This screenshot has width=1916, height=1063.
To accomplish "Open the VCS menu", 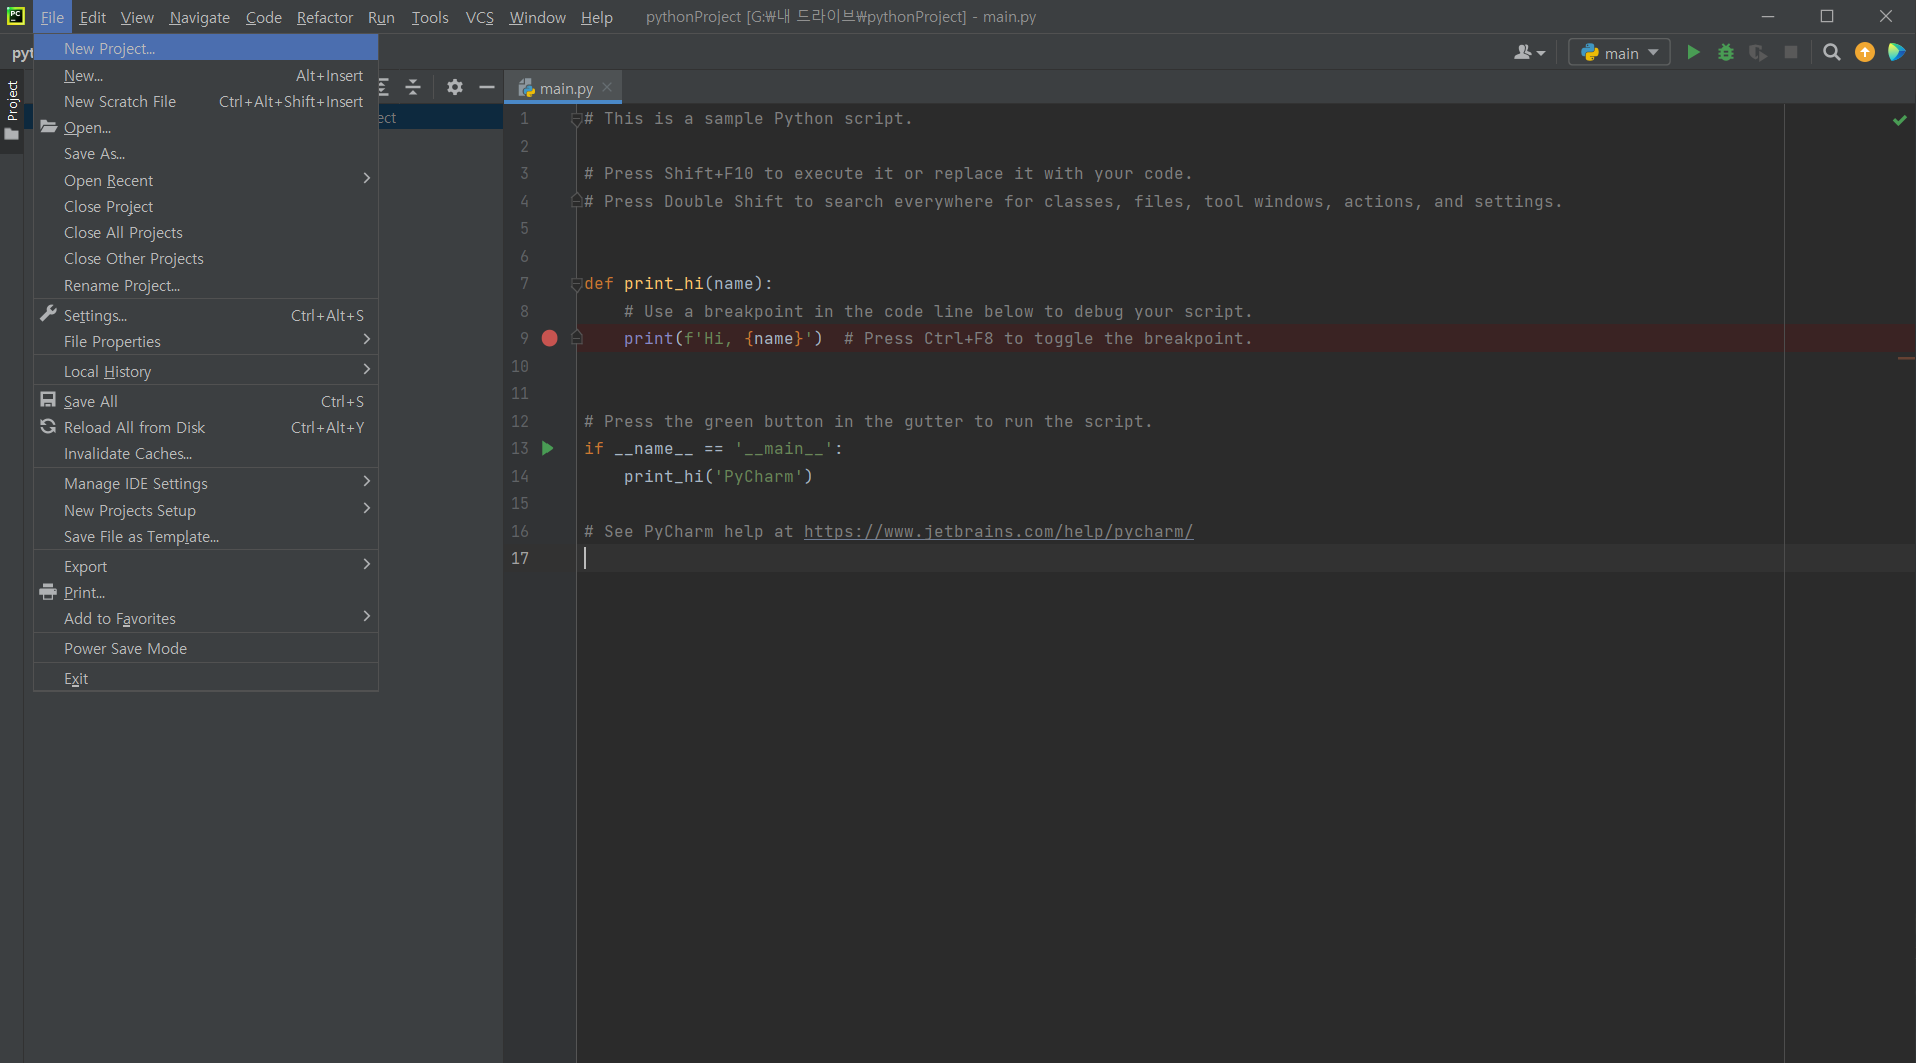I will click(x=480, y=17).
